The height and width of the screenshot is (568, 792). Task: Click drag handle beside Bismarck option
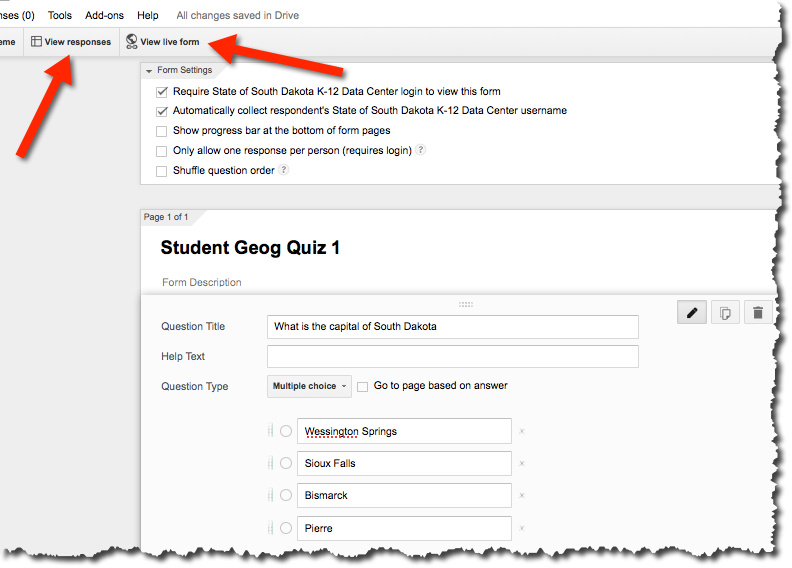(x=270, y=495)
